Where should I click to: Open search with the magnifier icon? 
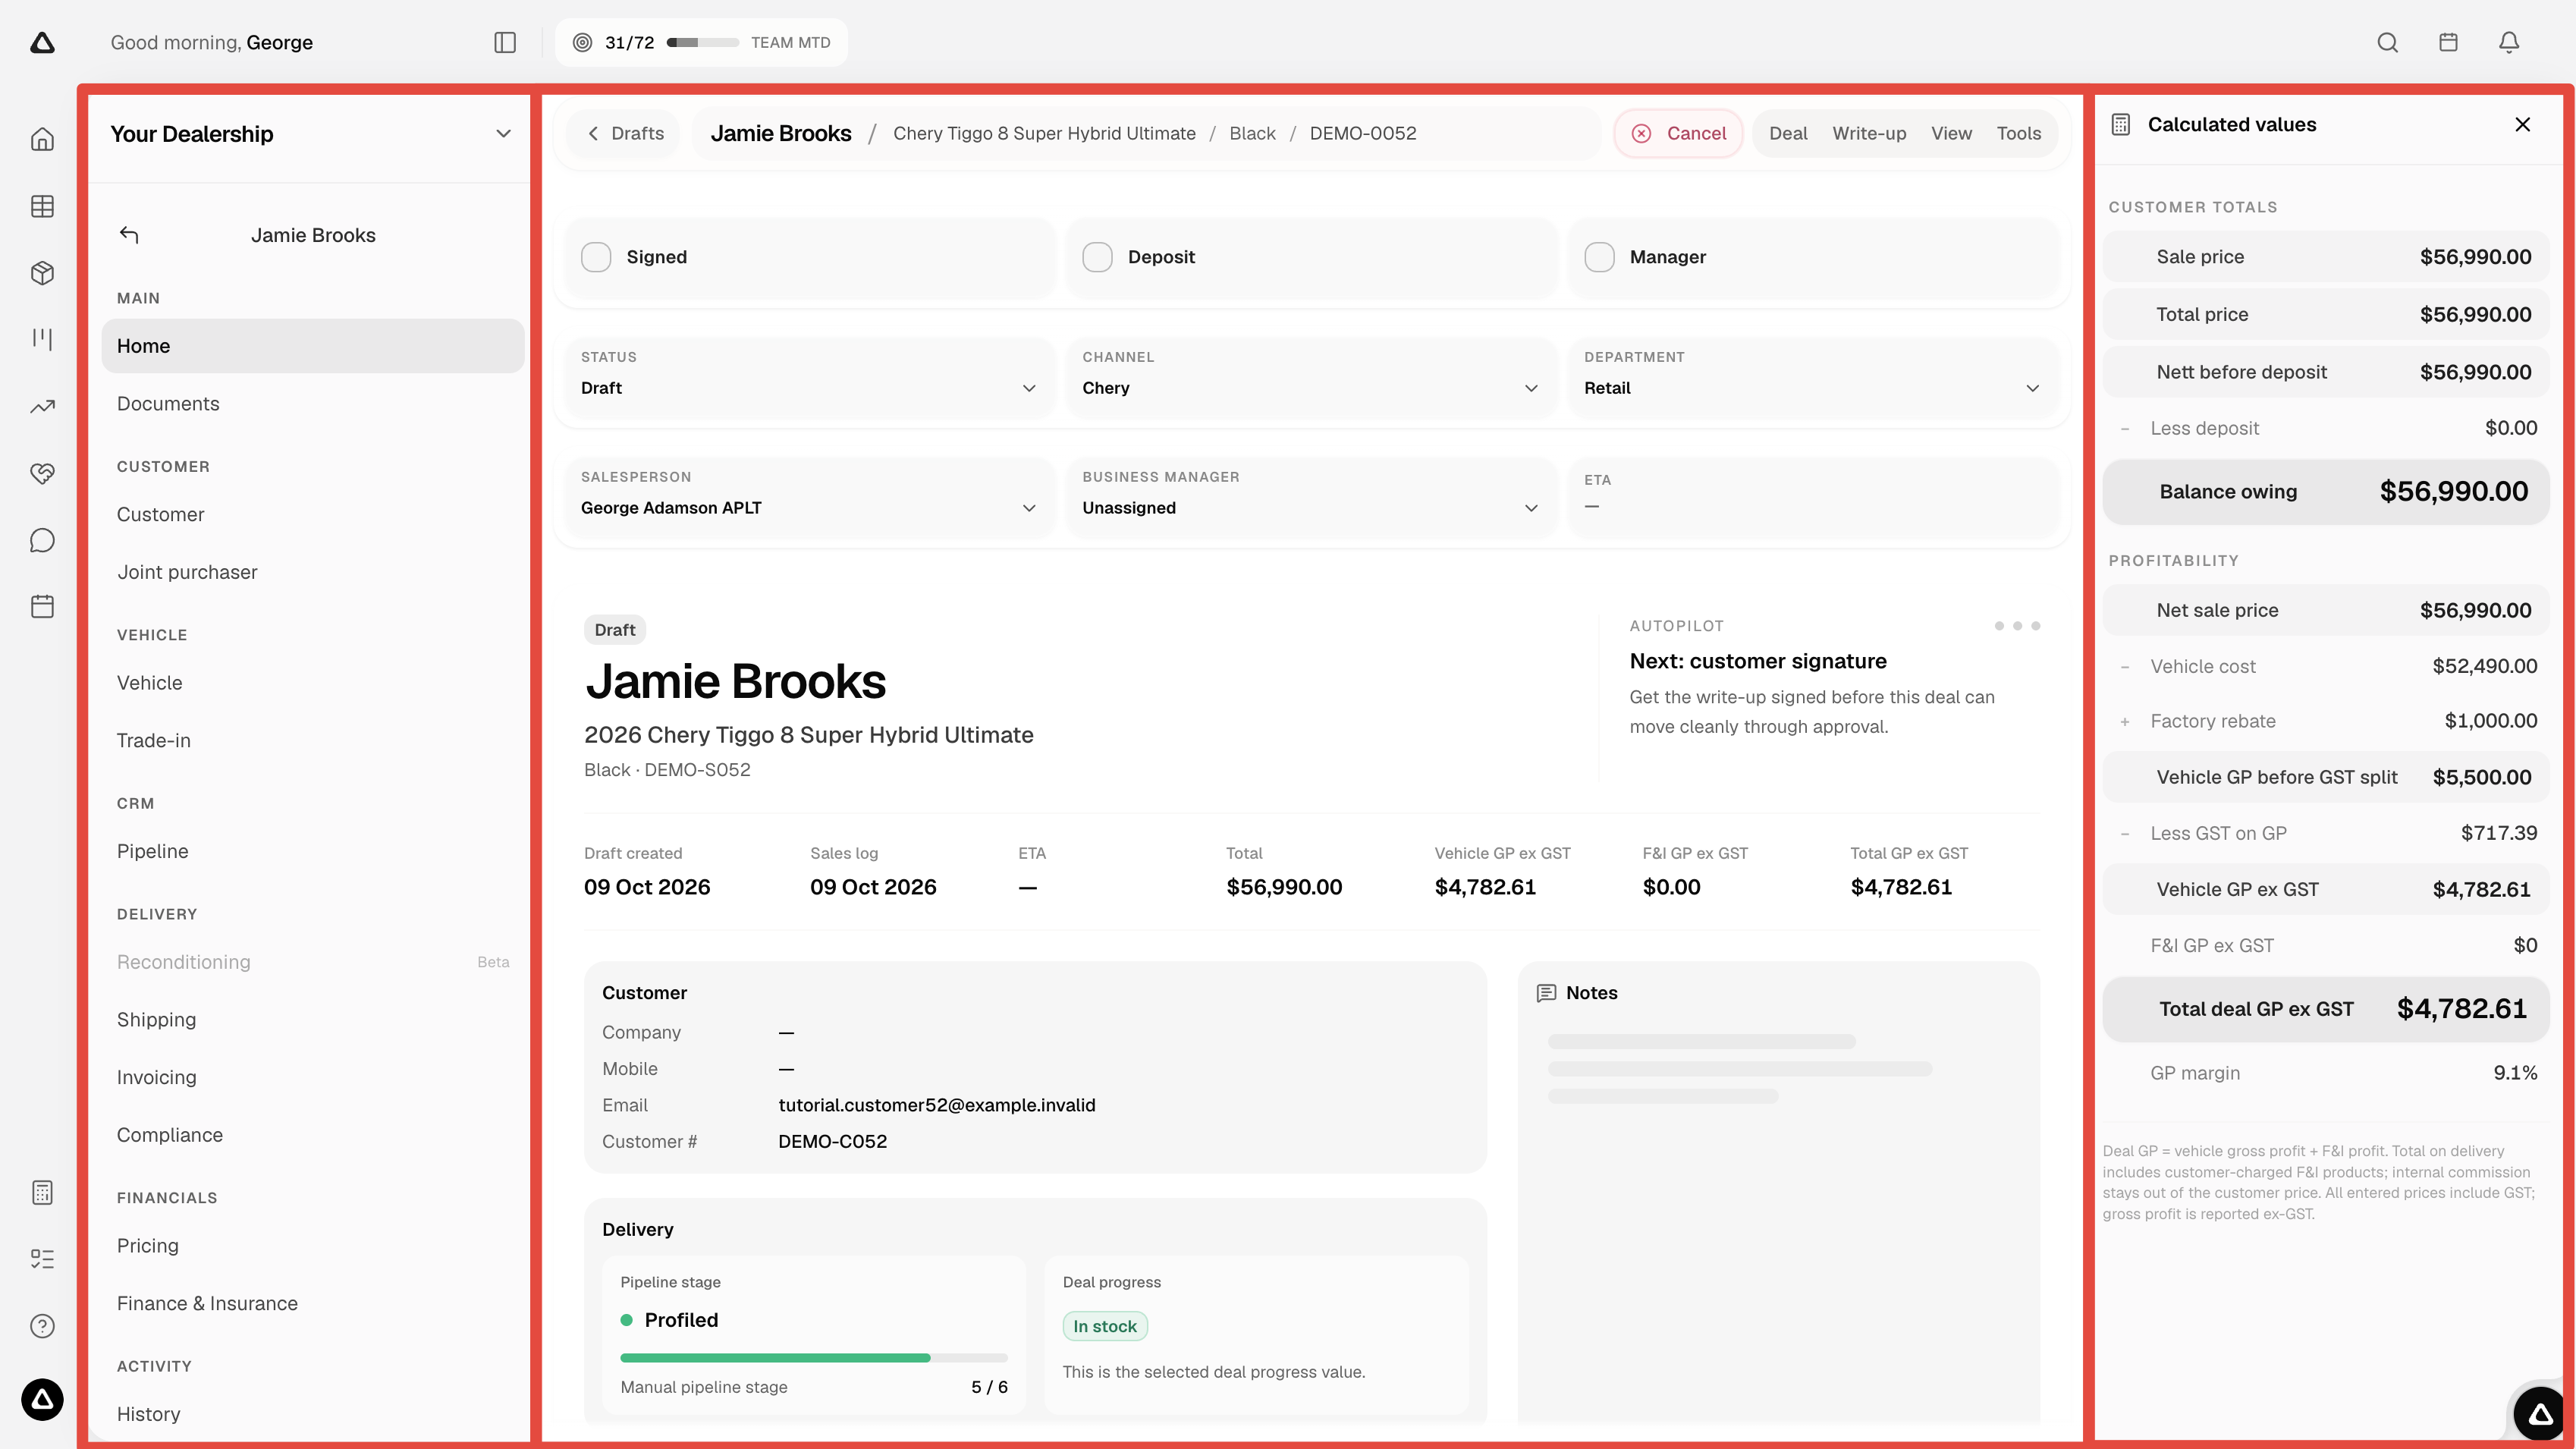pos(2388,42)
